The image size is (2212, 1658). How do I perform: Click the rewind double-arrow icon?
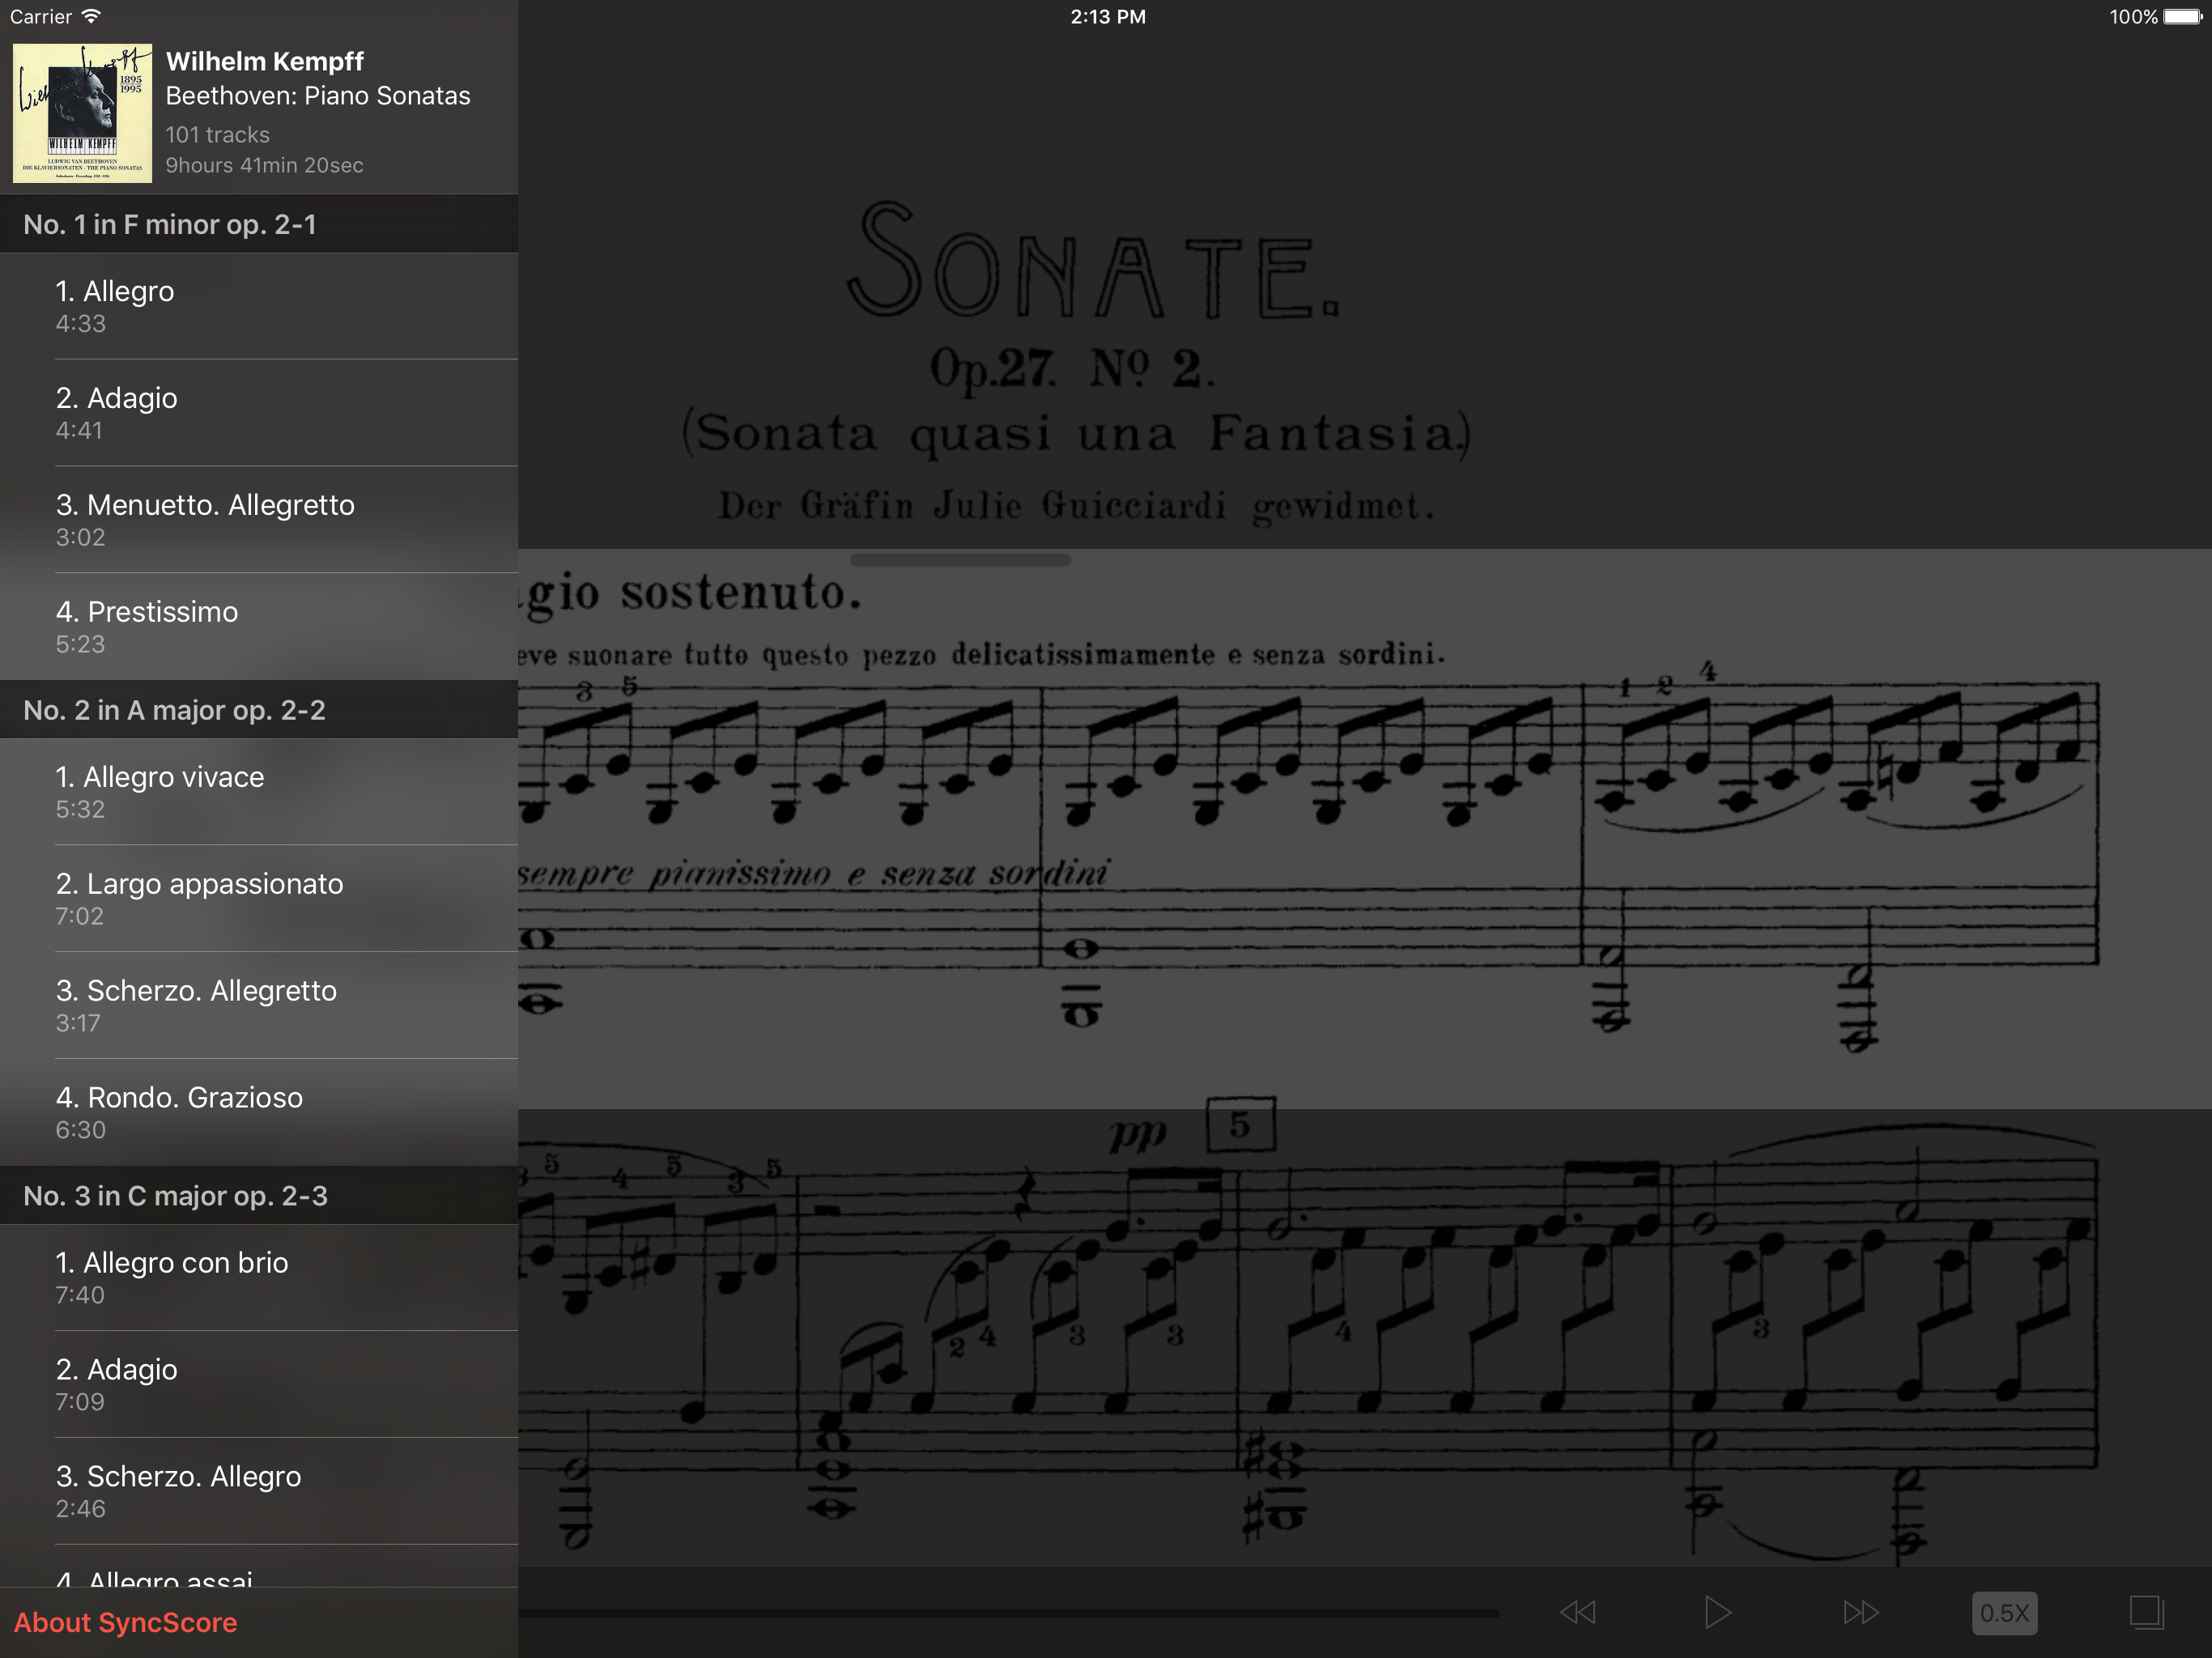pos(1577,1612)
